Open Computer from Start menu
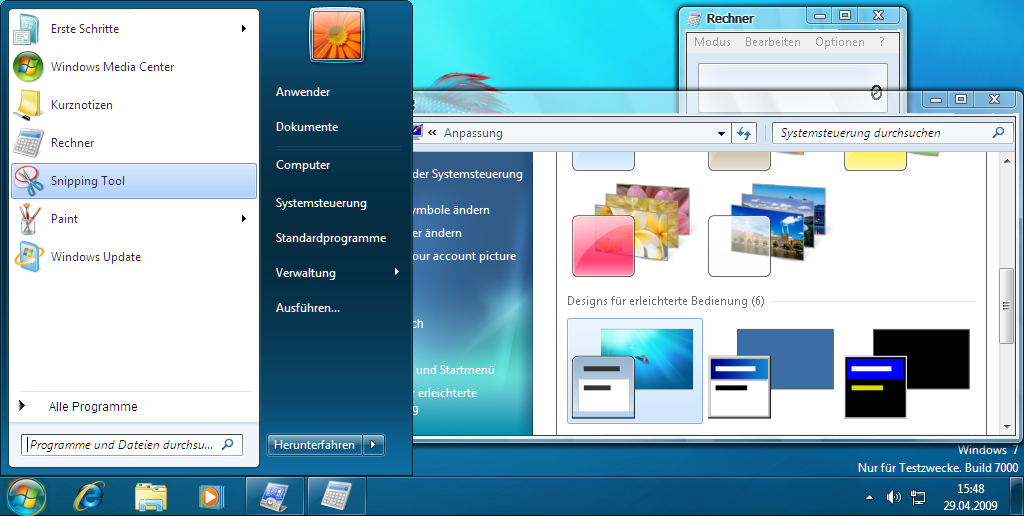 coord(303,165)
